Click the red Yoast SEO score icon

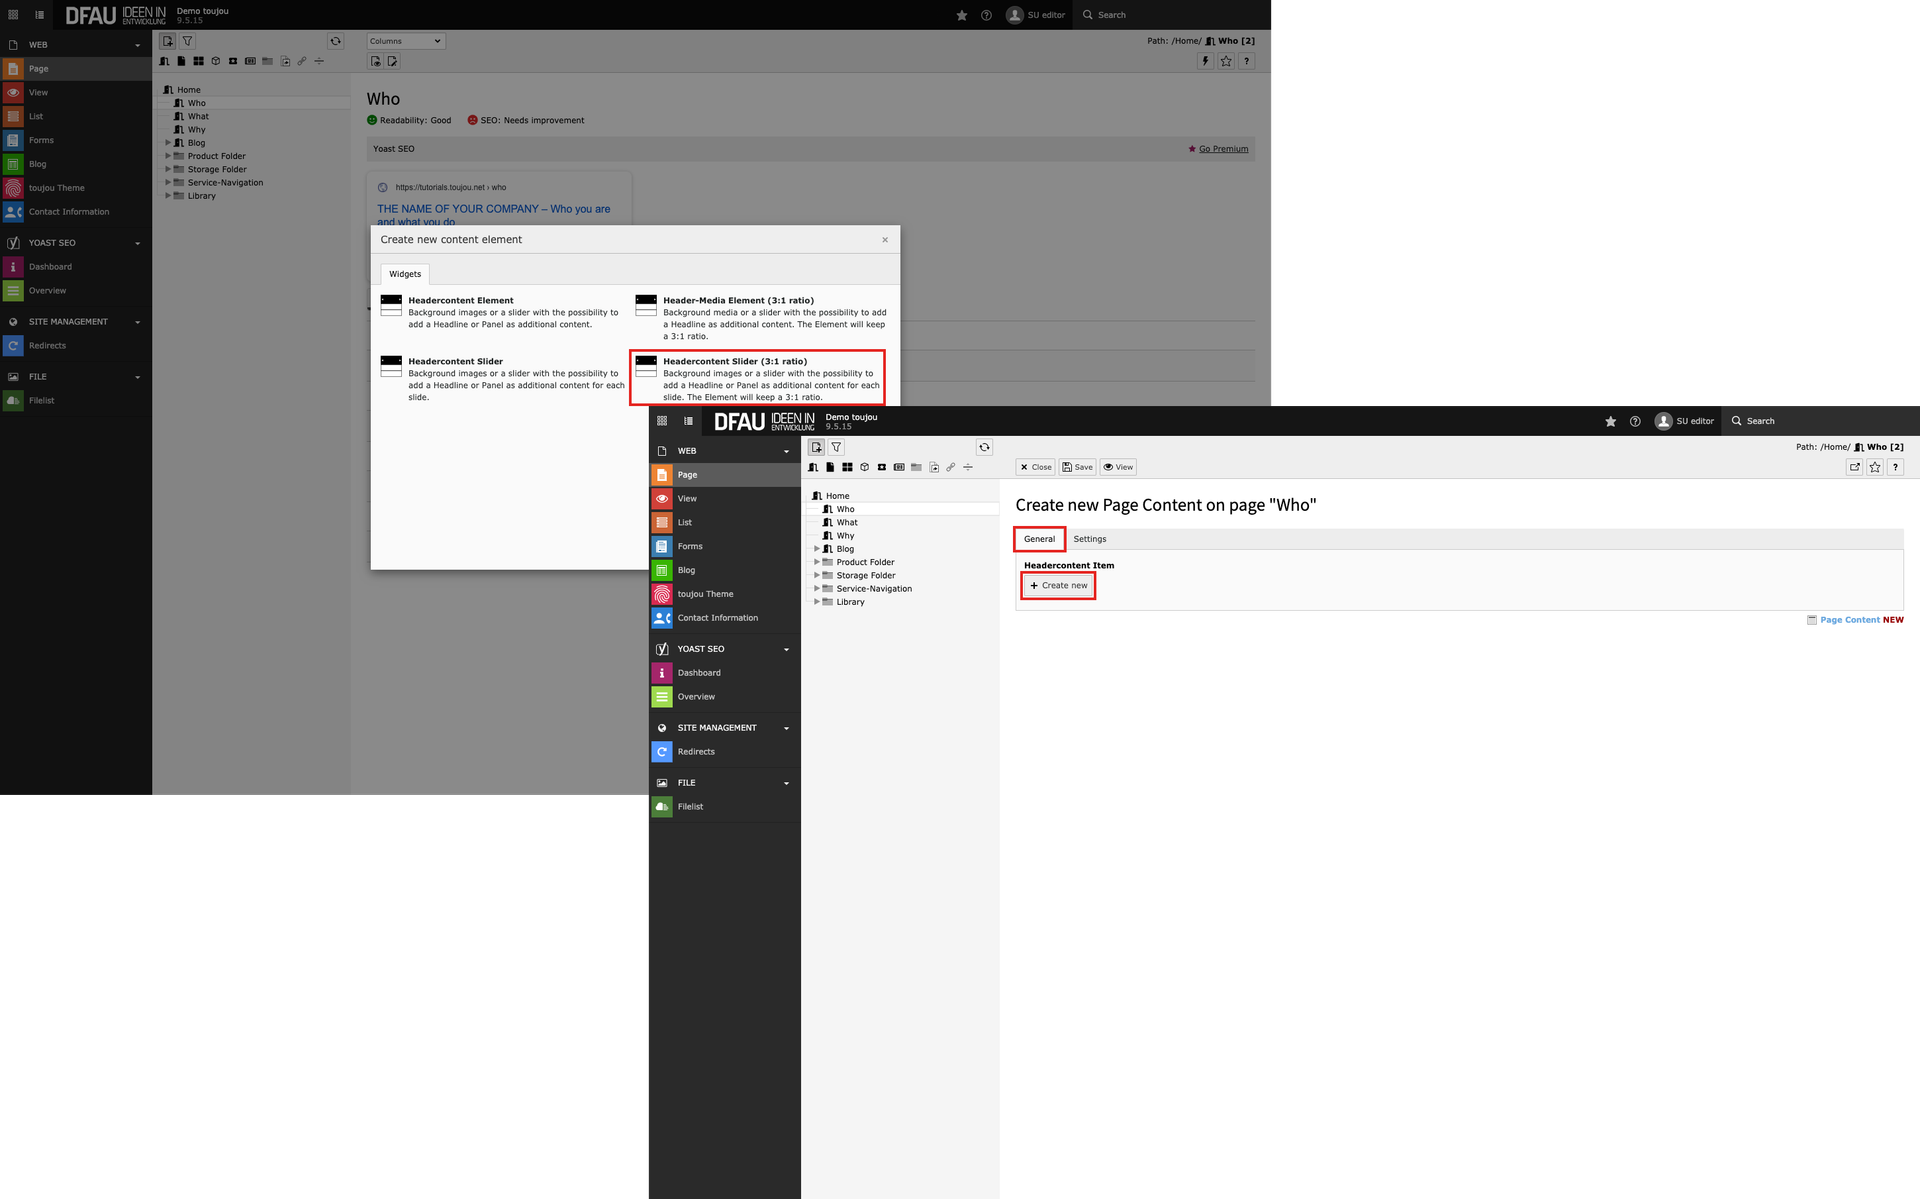473,120
